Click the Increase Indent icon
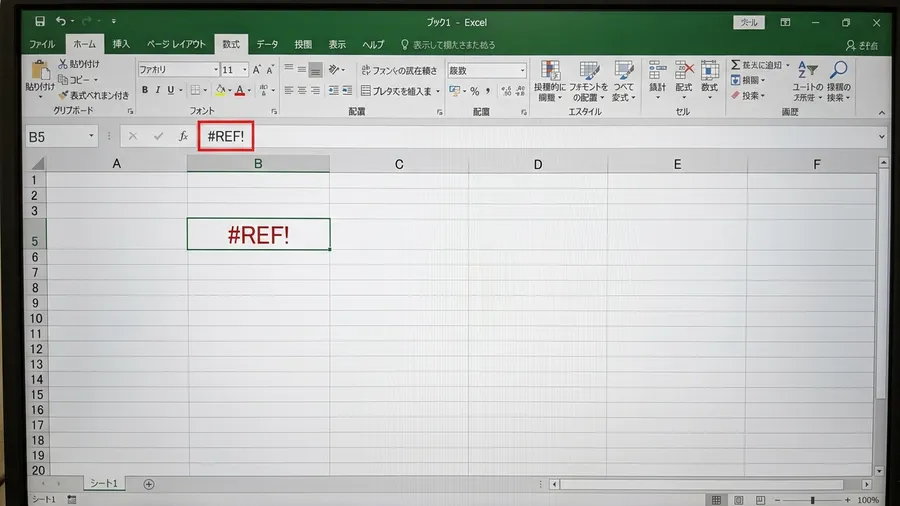The image size is (900, 506). pyautogui.click(x=347, y=90)
